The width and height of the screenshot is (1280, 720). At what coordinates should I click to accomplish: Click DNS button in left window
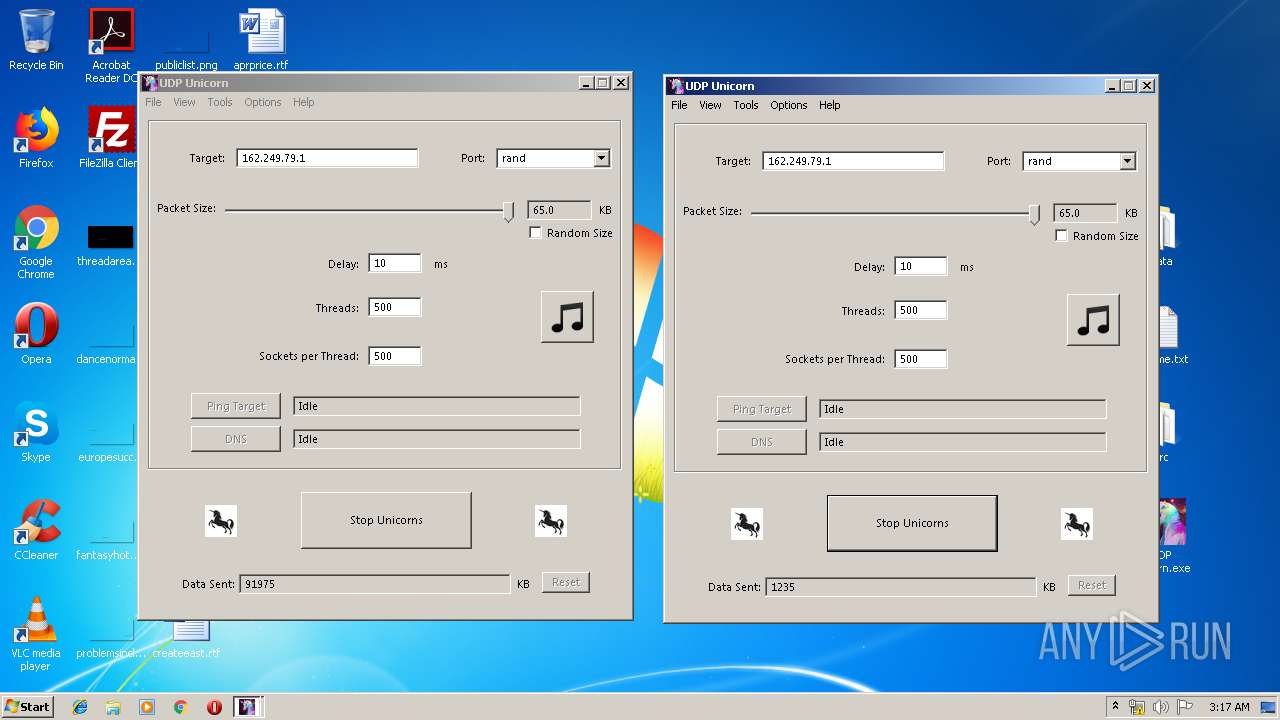click(236, 439)
